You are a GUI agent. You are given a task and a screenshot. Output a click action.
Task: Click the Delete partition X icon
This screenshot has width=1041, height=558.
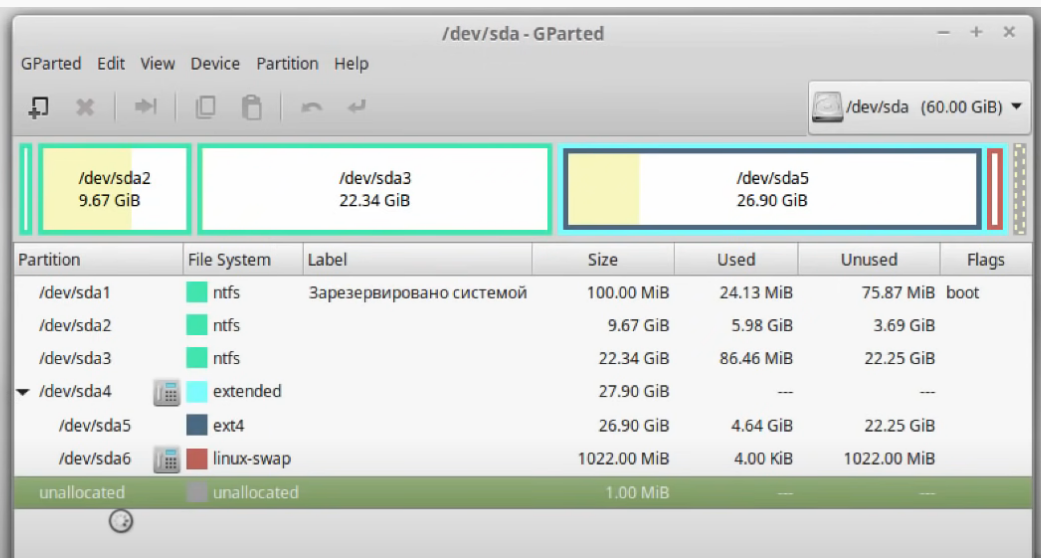tap(85, 107)
